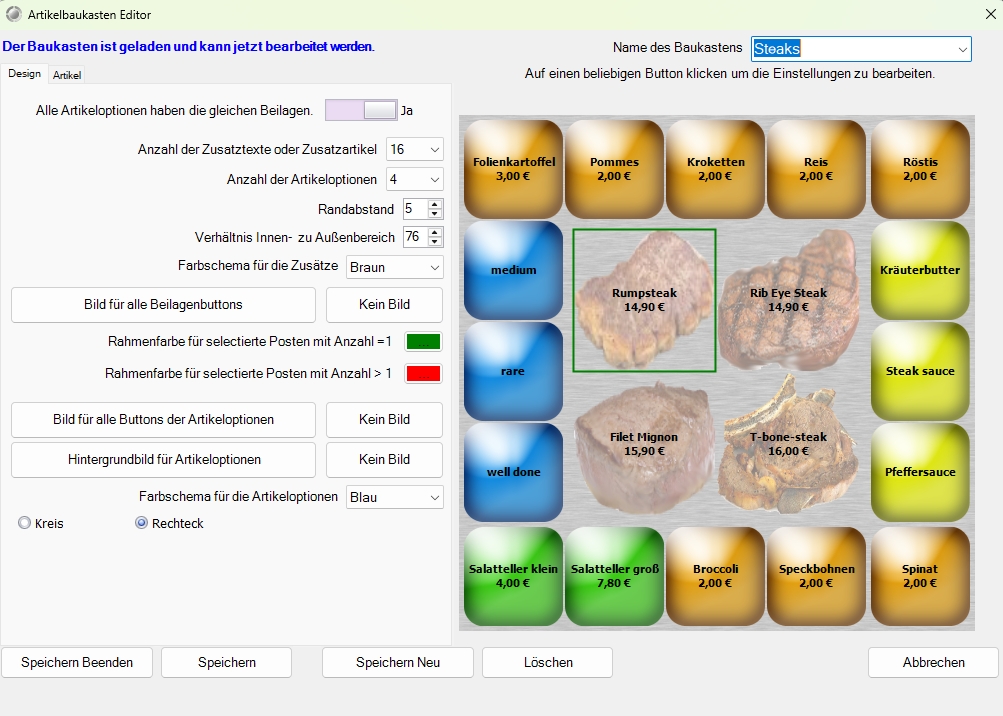Click Bild für alle Beilagenbuttons
Screen dimensions: 1003x716
(163, 305)
